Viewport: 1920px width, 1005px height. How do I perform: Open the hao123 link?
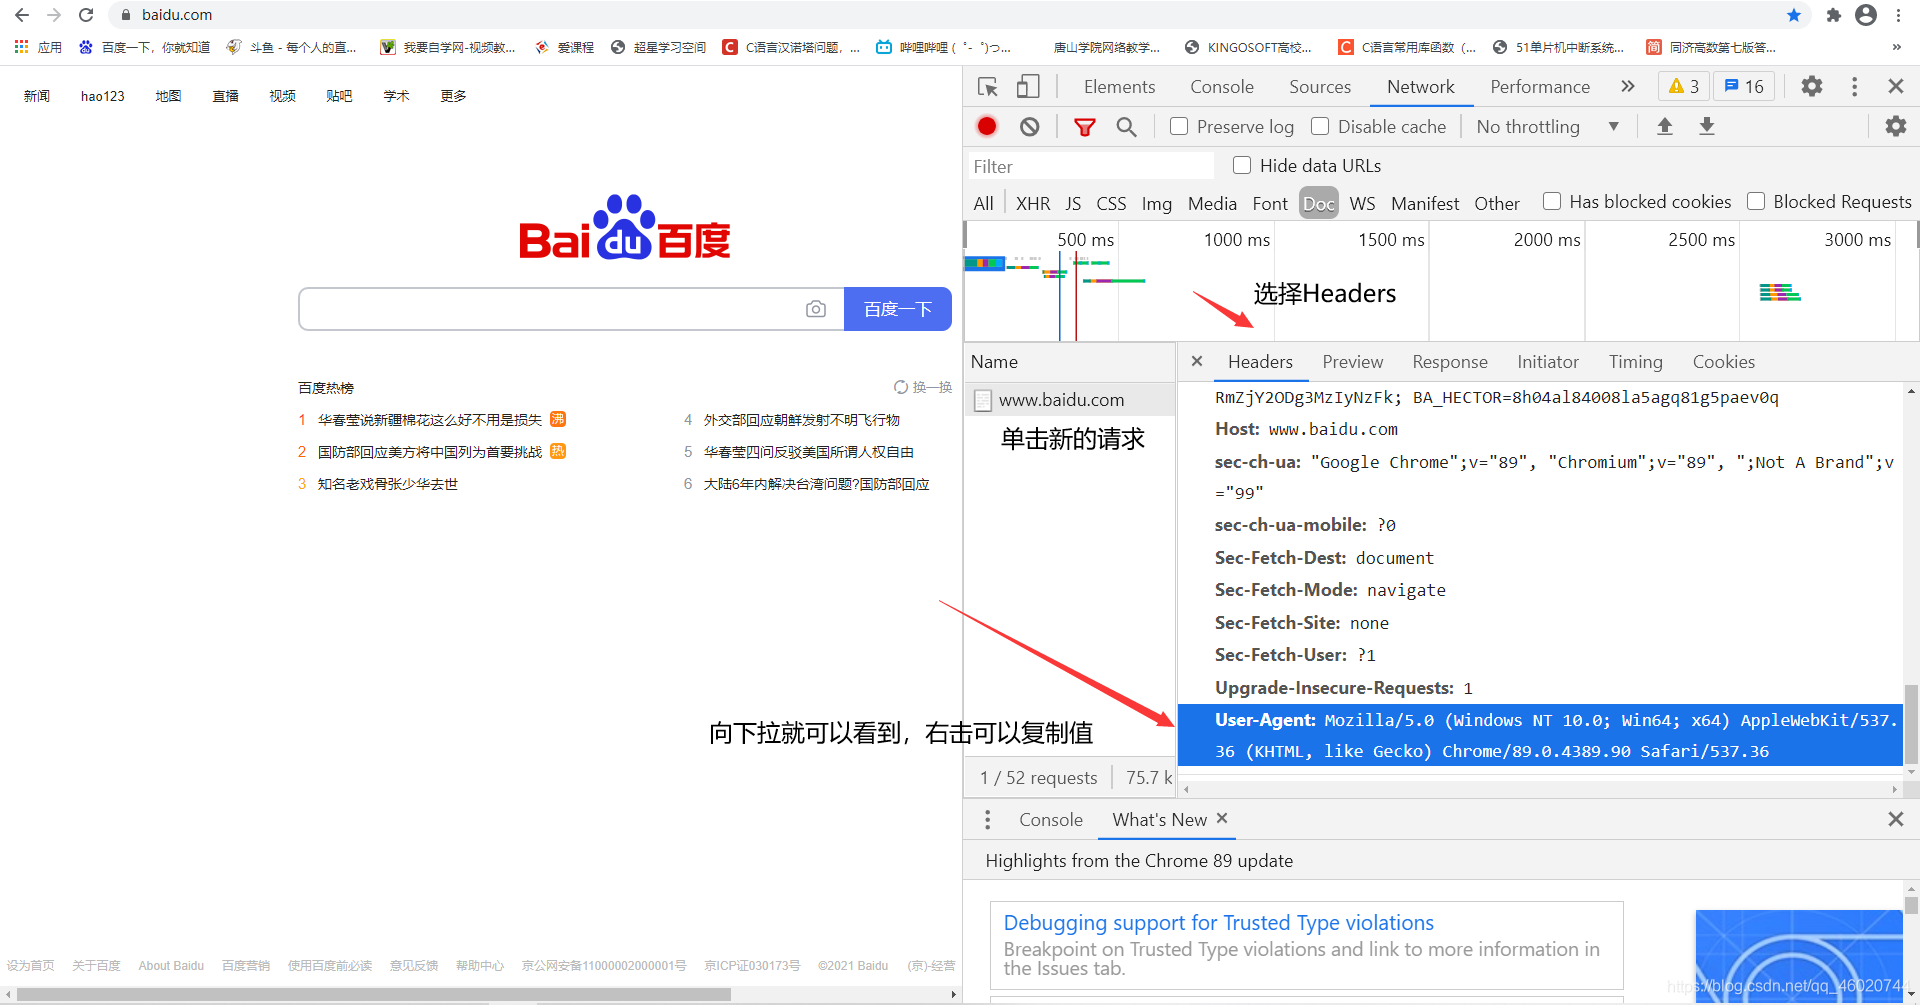pyautogui.click(x=103, y=96)
